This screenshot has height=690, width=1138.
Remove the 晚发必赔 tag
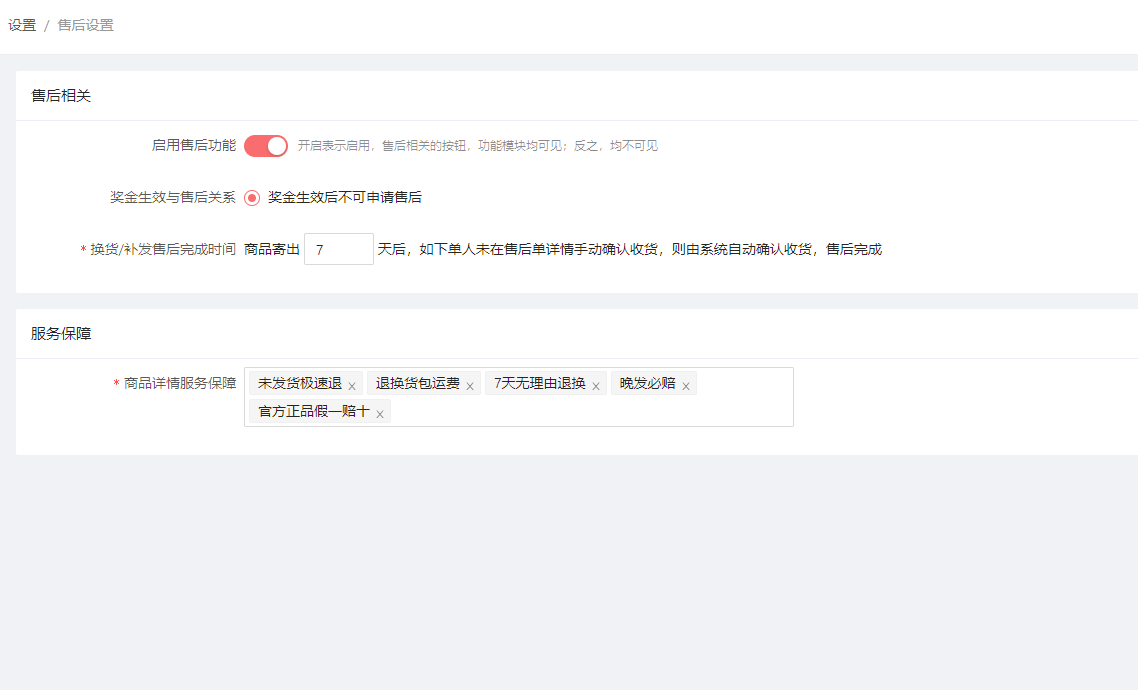click(x=686, y=386)
